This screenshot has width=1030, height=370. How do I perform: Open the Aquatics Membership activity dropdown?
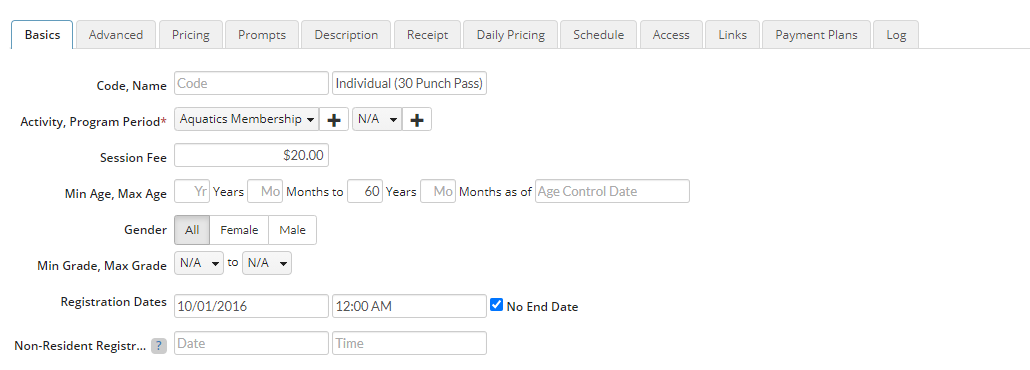pyautogui.click(x=246, y=120)
